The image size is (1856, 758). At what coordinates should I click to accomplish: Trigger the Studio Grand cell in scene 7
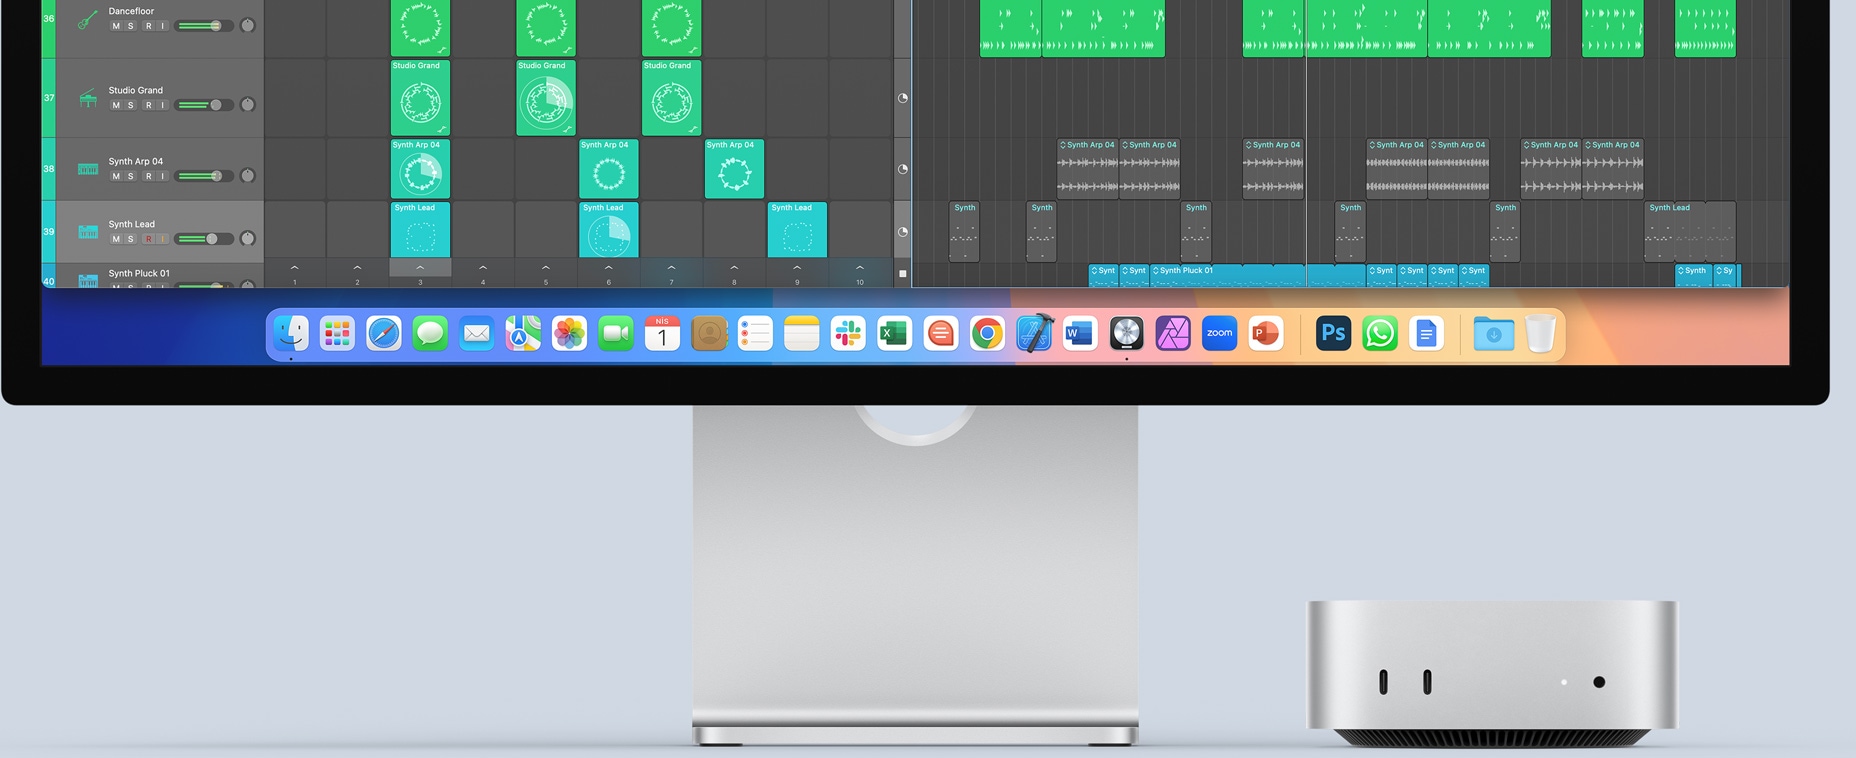671,98
